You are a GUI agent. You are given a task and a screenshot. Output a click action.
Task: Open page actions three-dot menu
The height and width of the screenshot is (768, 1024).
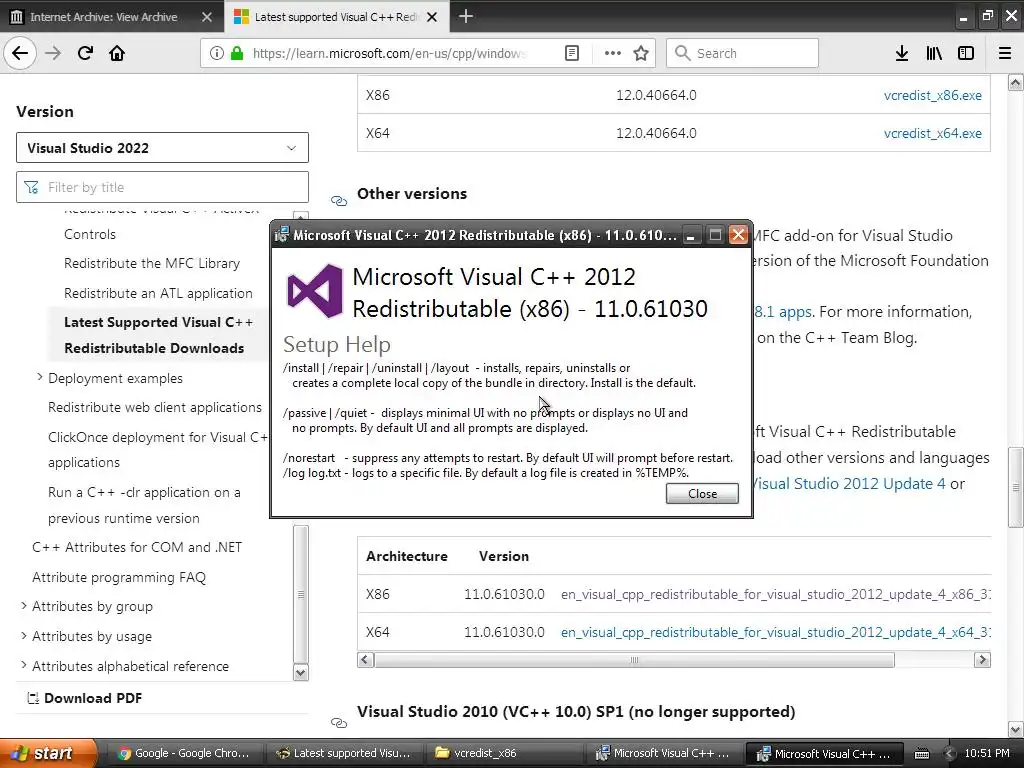pos(613,53)
